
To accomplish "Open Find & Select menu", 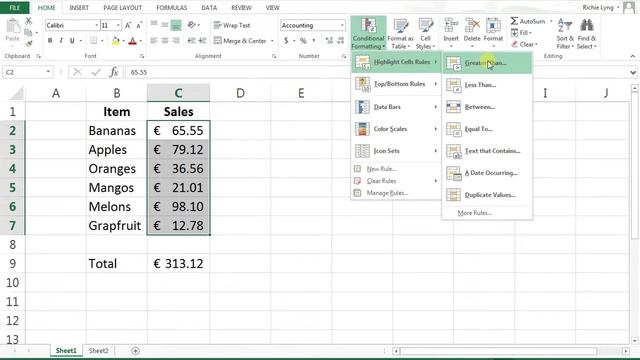I will (587, 33).
